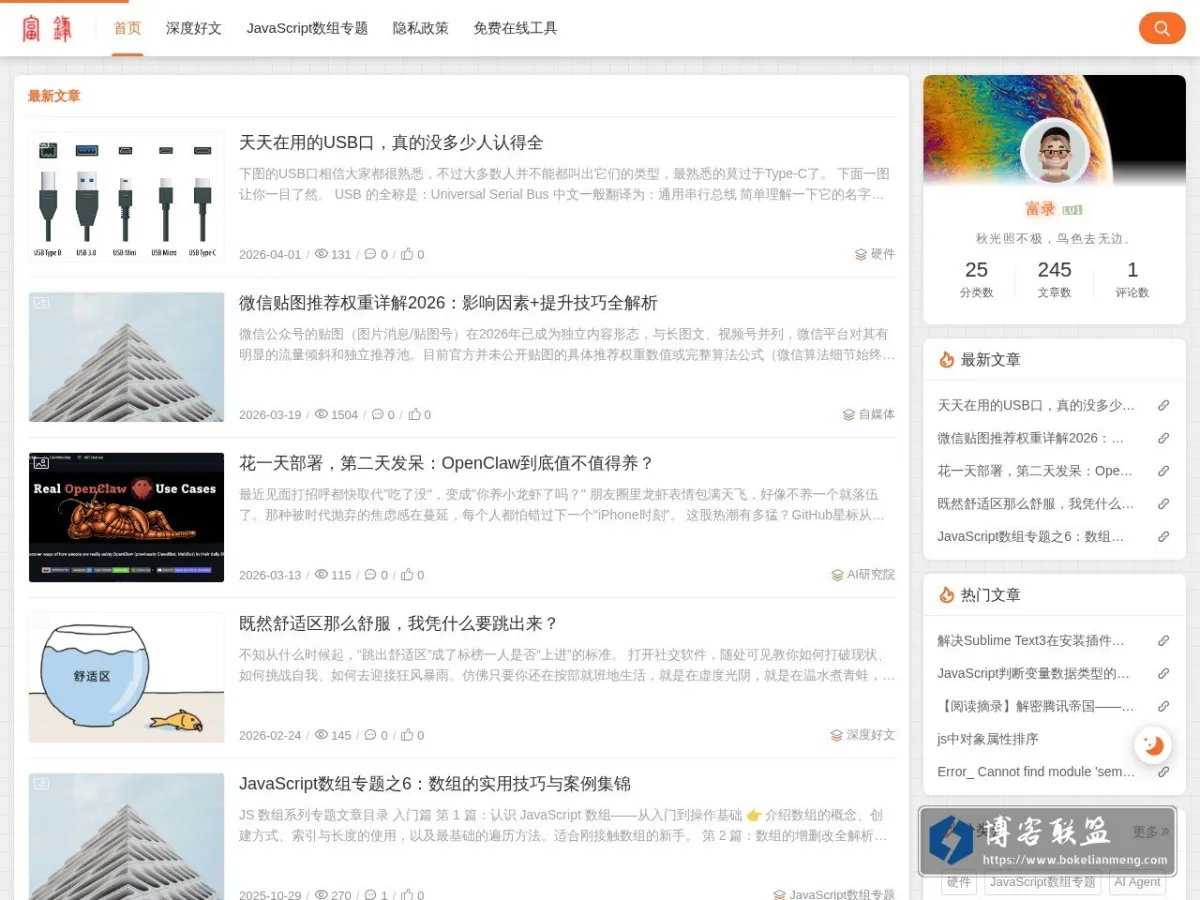
Task: Click the link icon beside 解决Sublime Text3 entry
Action: coord(1163,641)
